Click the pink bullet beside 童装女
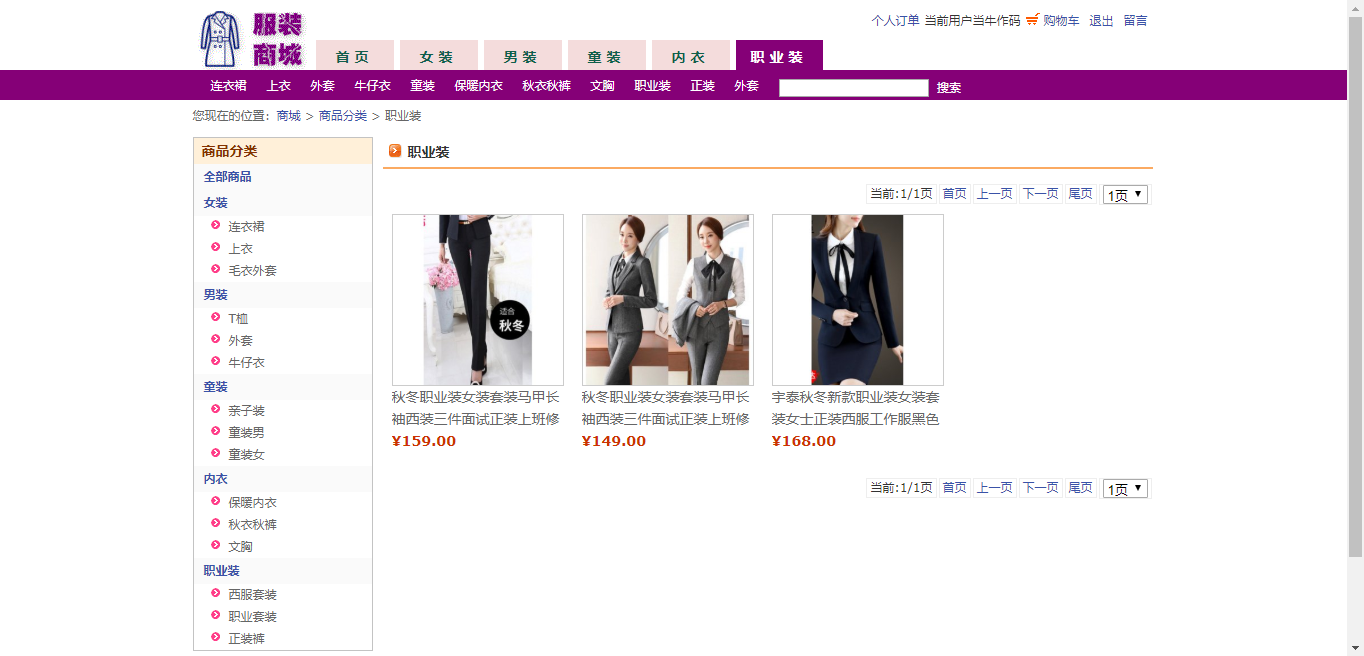1364x656 pixels. [216, 453]
